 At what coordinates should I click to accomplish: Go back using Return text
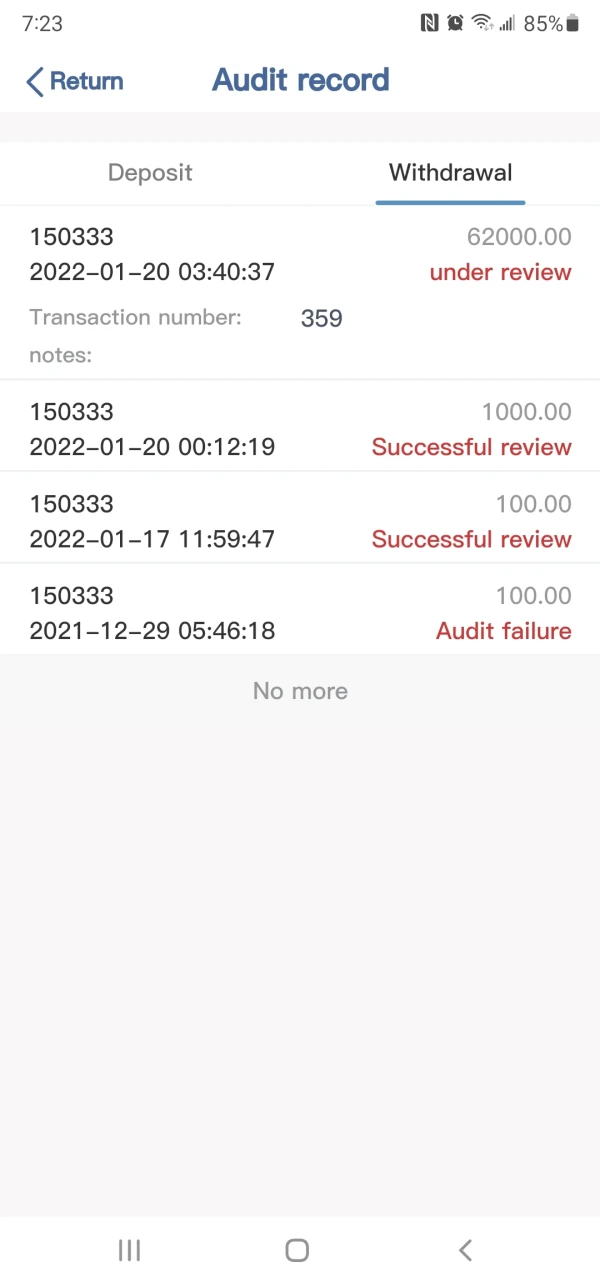coord(87,82)
